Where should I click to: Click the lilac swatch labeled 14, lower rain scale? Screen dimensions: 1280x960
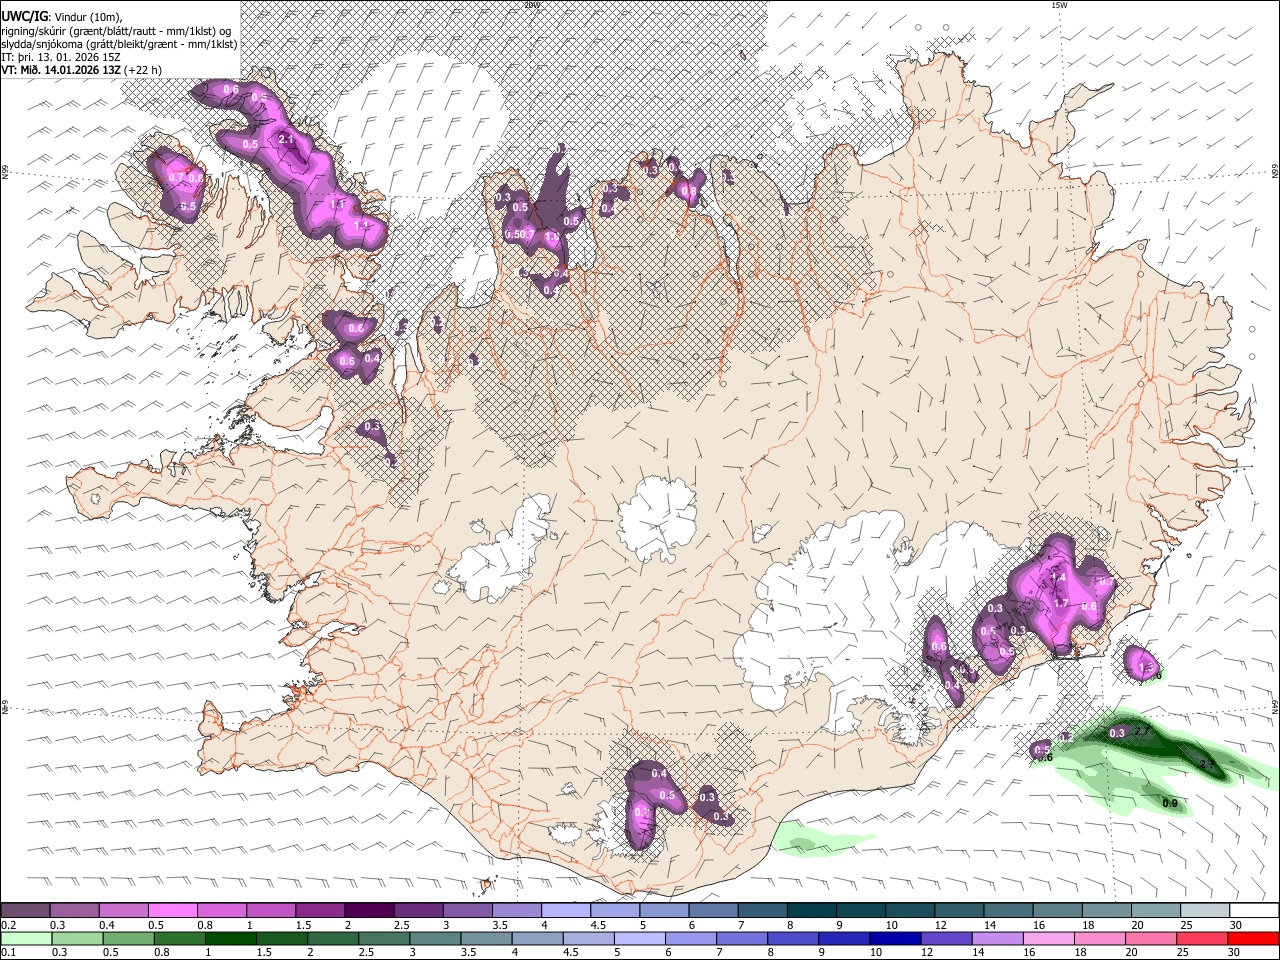(998, 939)
